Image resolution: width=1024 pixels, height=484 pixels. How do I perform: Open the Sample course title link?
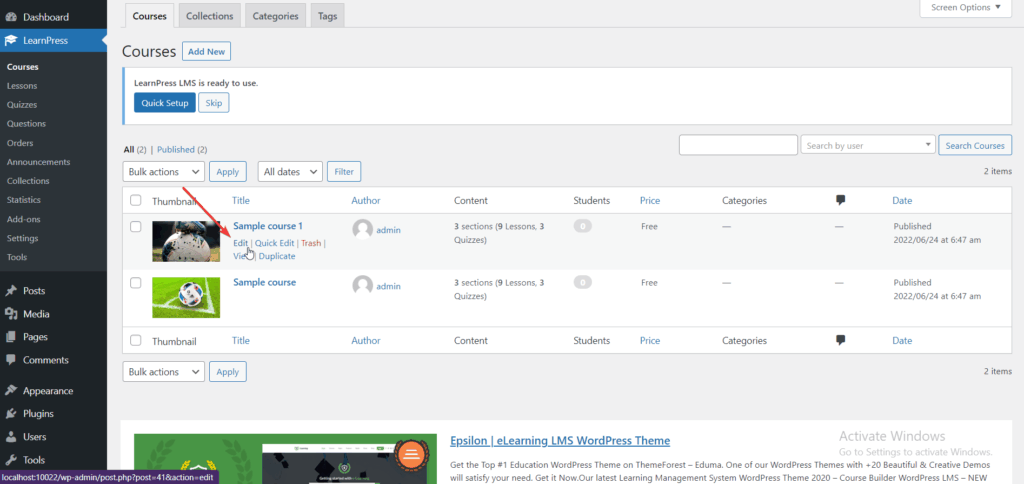pyautogui.click(x=264, y=282)
